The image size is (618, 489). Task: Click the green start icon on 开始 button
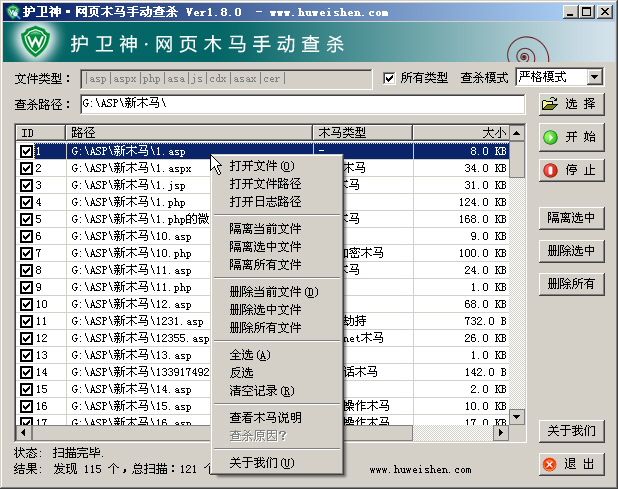pyautogui.click(x=550, y=138)
